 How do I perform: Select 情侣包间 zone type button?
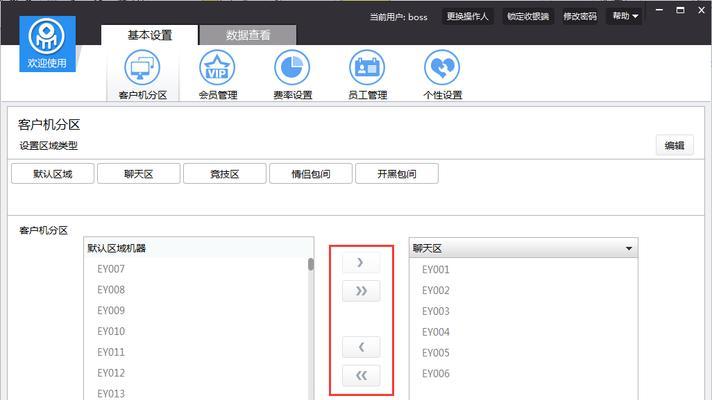pos(311,174)
